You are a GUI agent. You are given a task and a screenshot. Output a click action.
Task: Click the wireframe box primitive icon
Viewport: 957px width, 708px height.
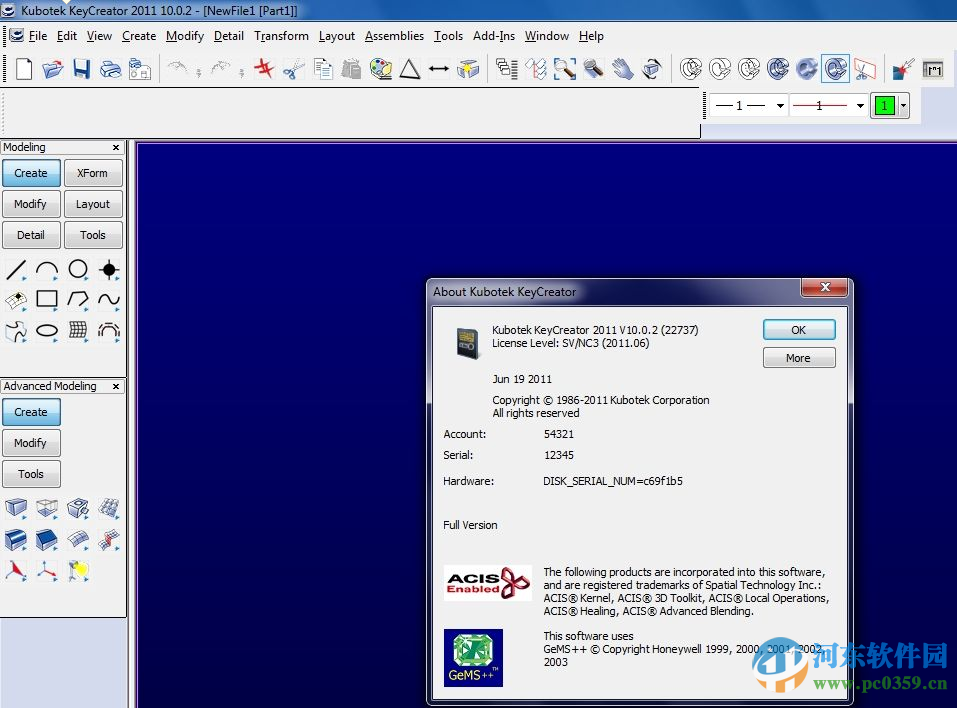click(x=47, y=508)
